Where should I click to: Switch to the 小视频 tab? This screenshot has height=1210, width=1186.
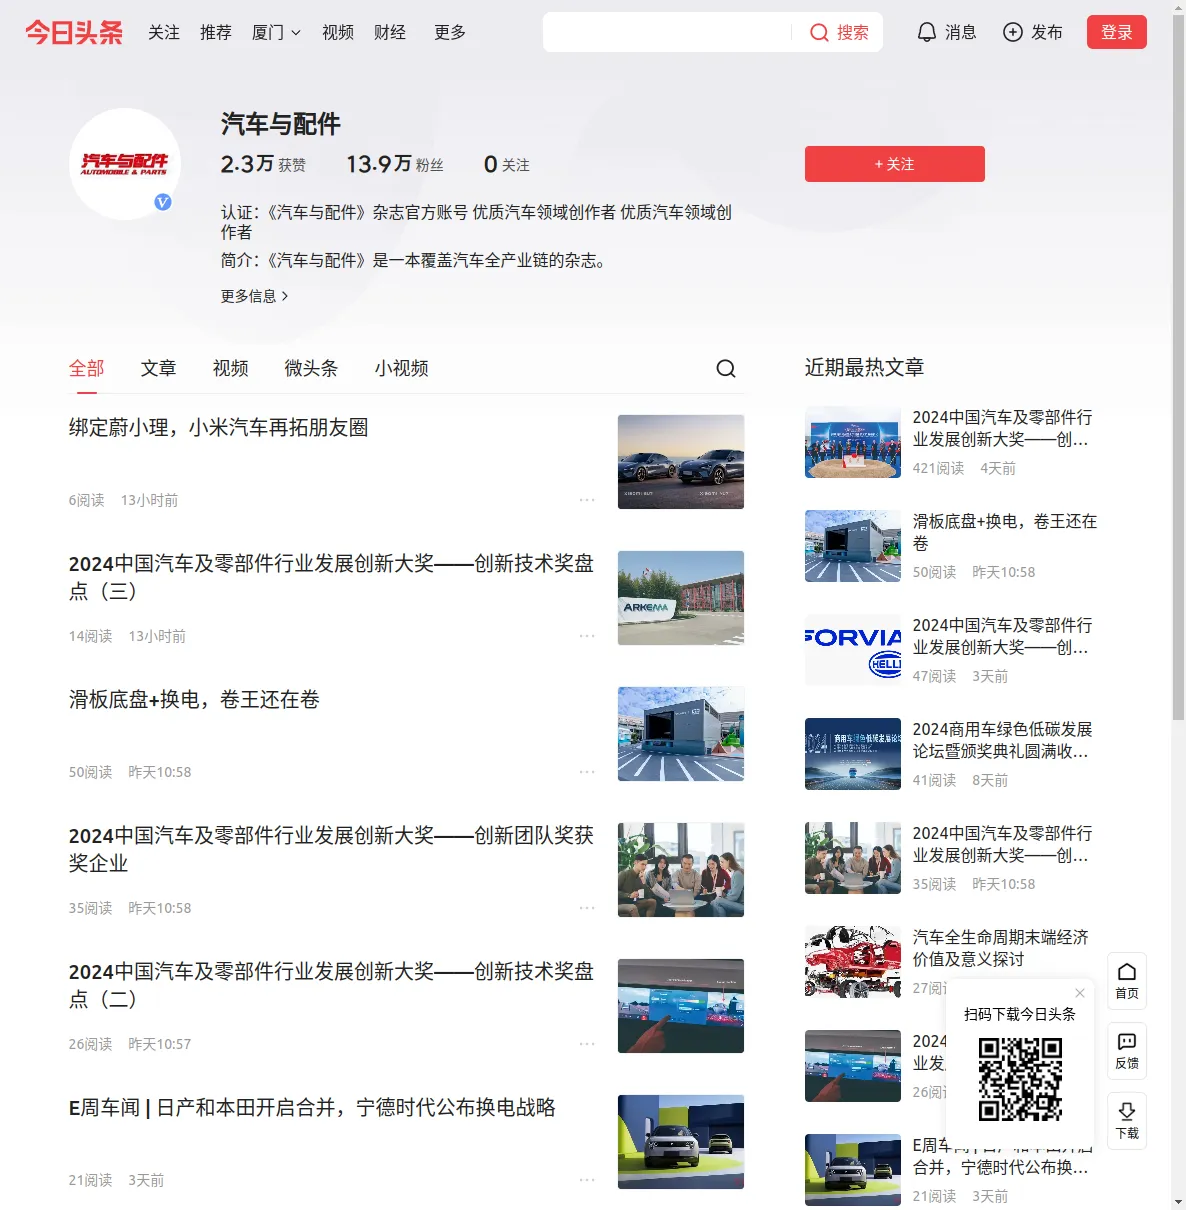pos(402,368)
